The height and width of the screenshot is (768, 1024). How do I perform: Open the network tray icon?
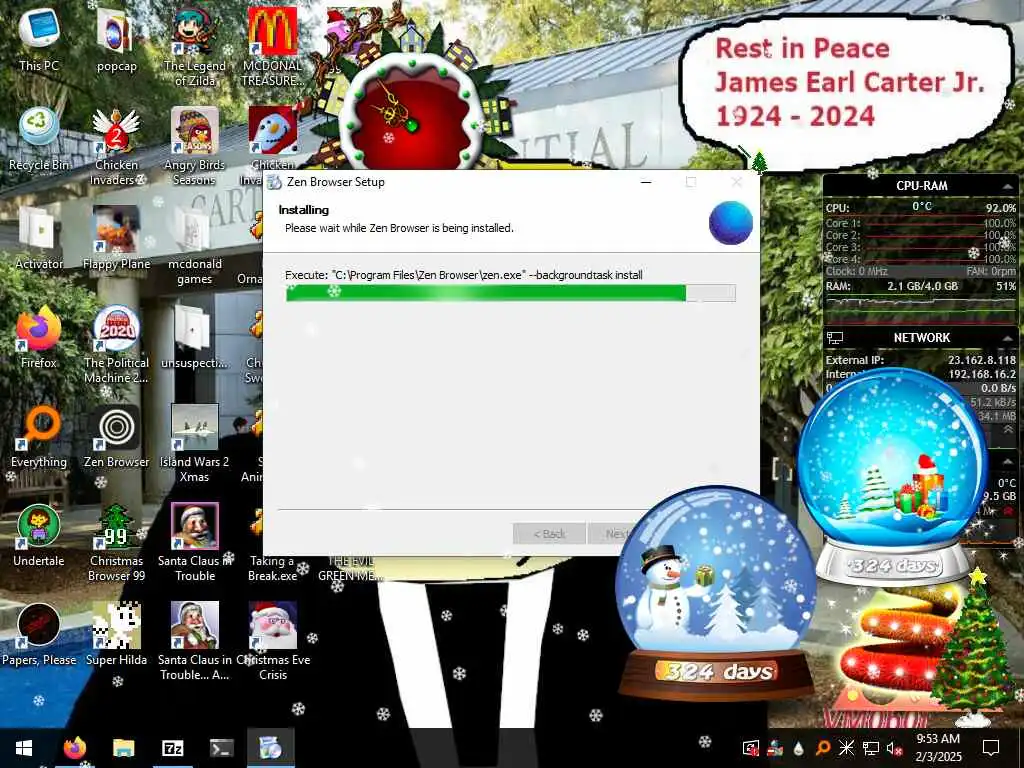(871, 748)
